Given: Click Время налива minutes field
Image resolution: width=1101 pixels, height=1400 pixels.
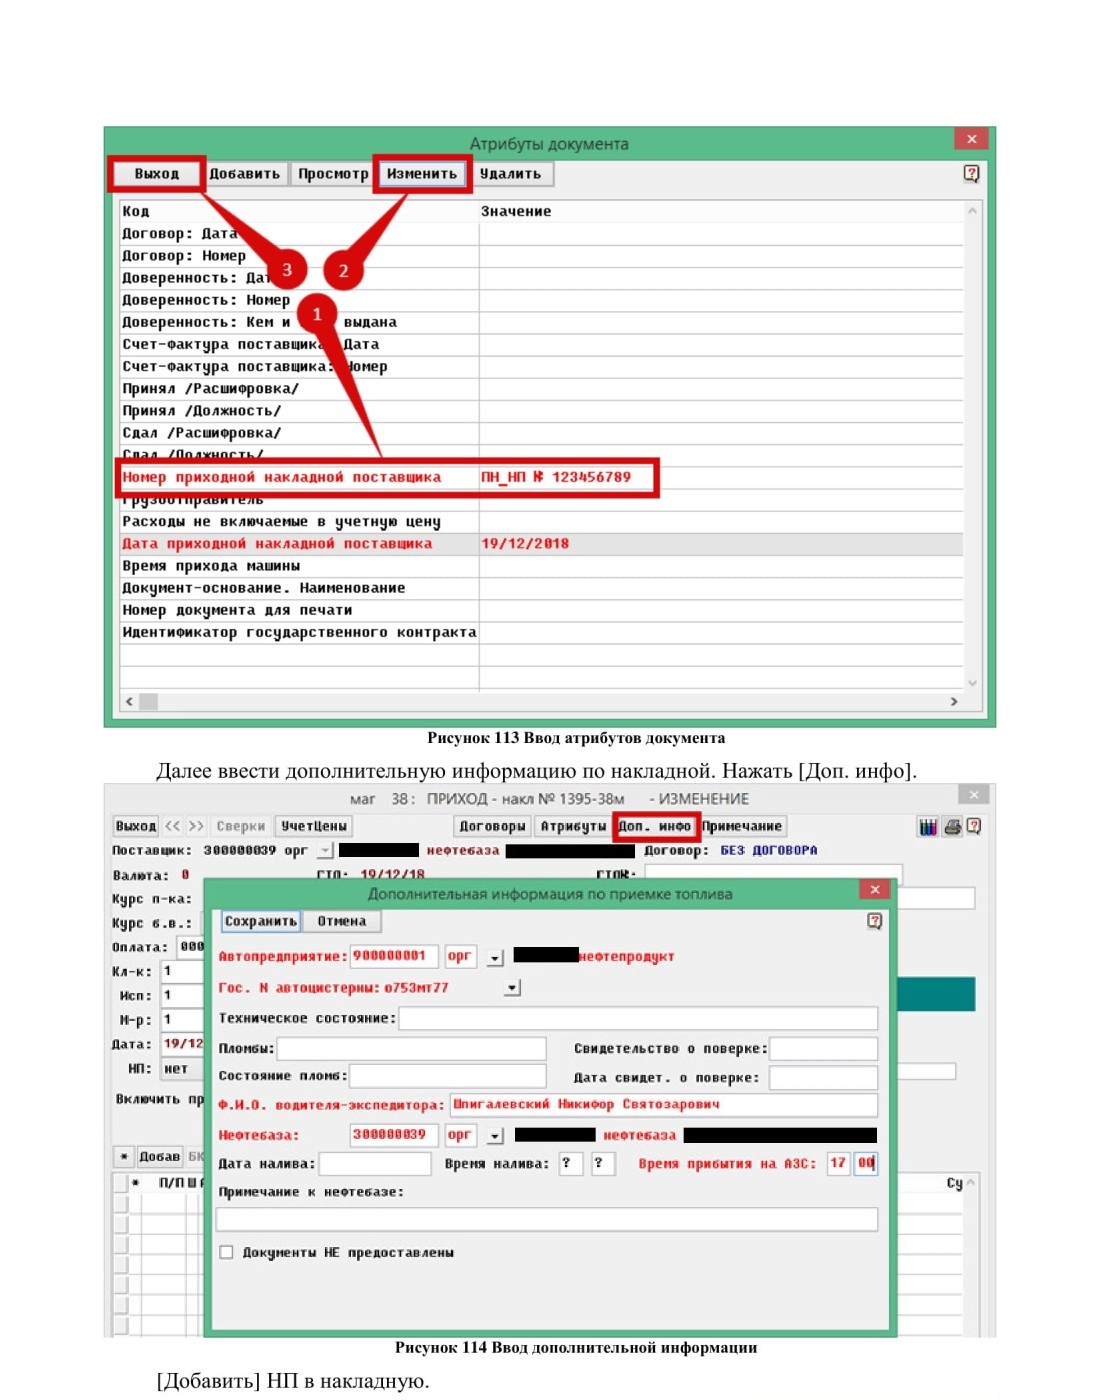Looking at the screenshot, I should coord(603,1163).
